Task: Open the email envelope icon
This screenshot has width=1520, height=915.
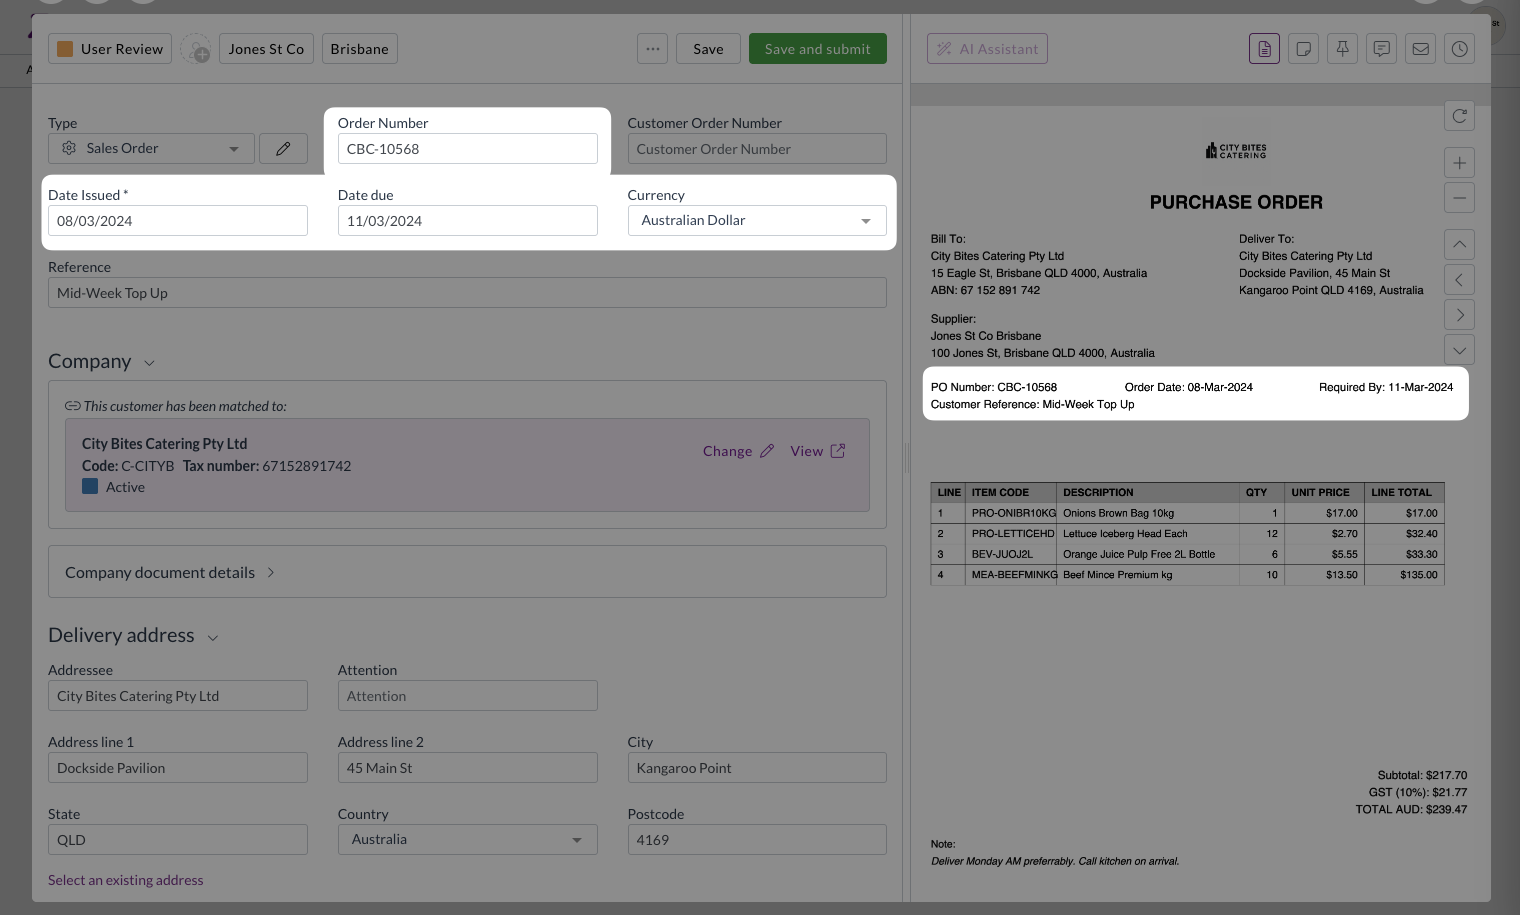Action: (x=1420, y=48)
